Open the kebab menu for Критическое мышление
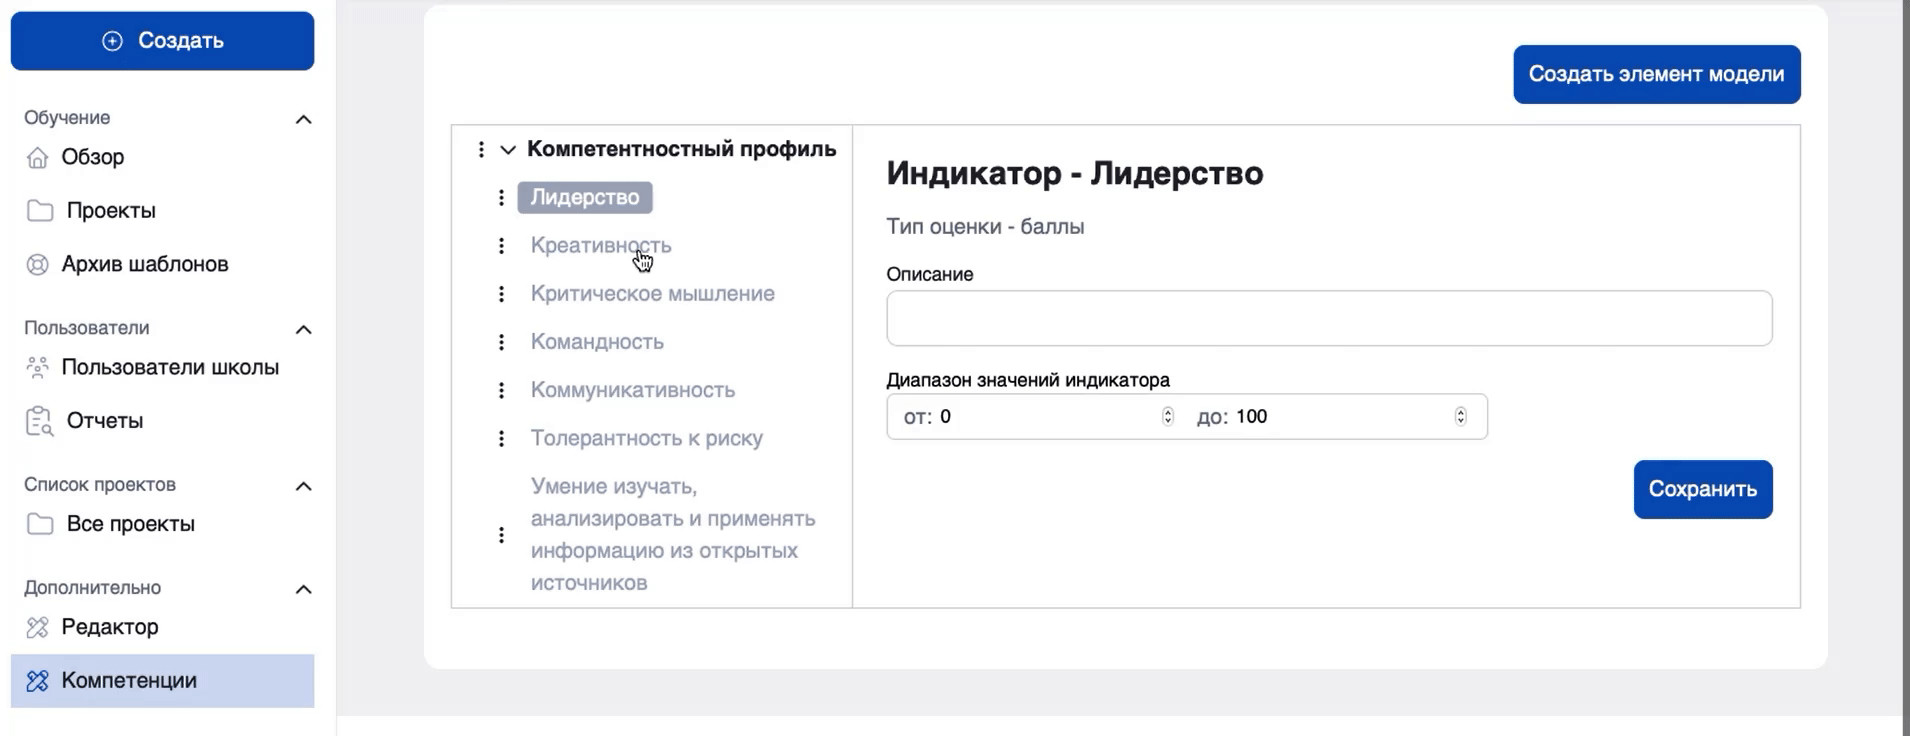This screenshot has height=736, width=1910. click(x=501, y=294)
